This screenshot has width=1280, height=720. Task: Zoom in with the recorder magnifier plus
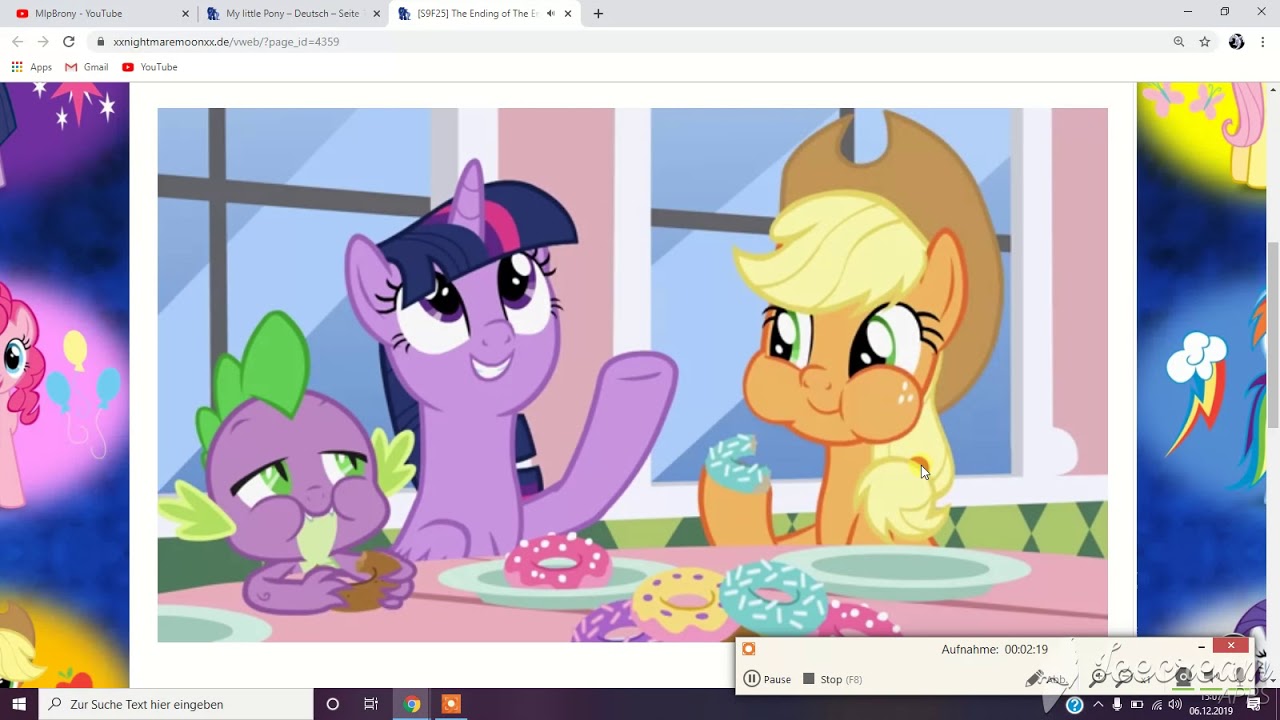[1099, 677]
